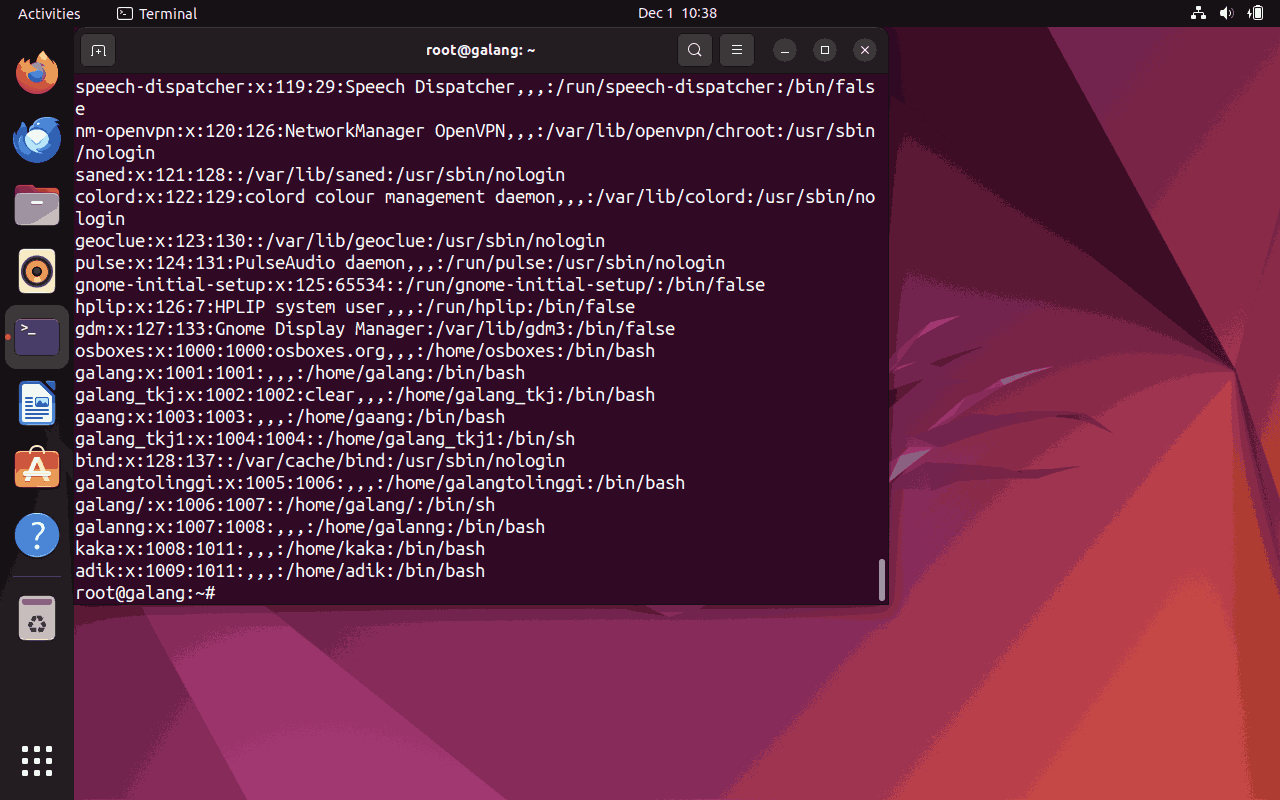
Task: Click the gaang:x:1003:1003 line
Action: tap(290, 417)
